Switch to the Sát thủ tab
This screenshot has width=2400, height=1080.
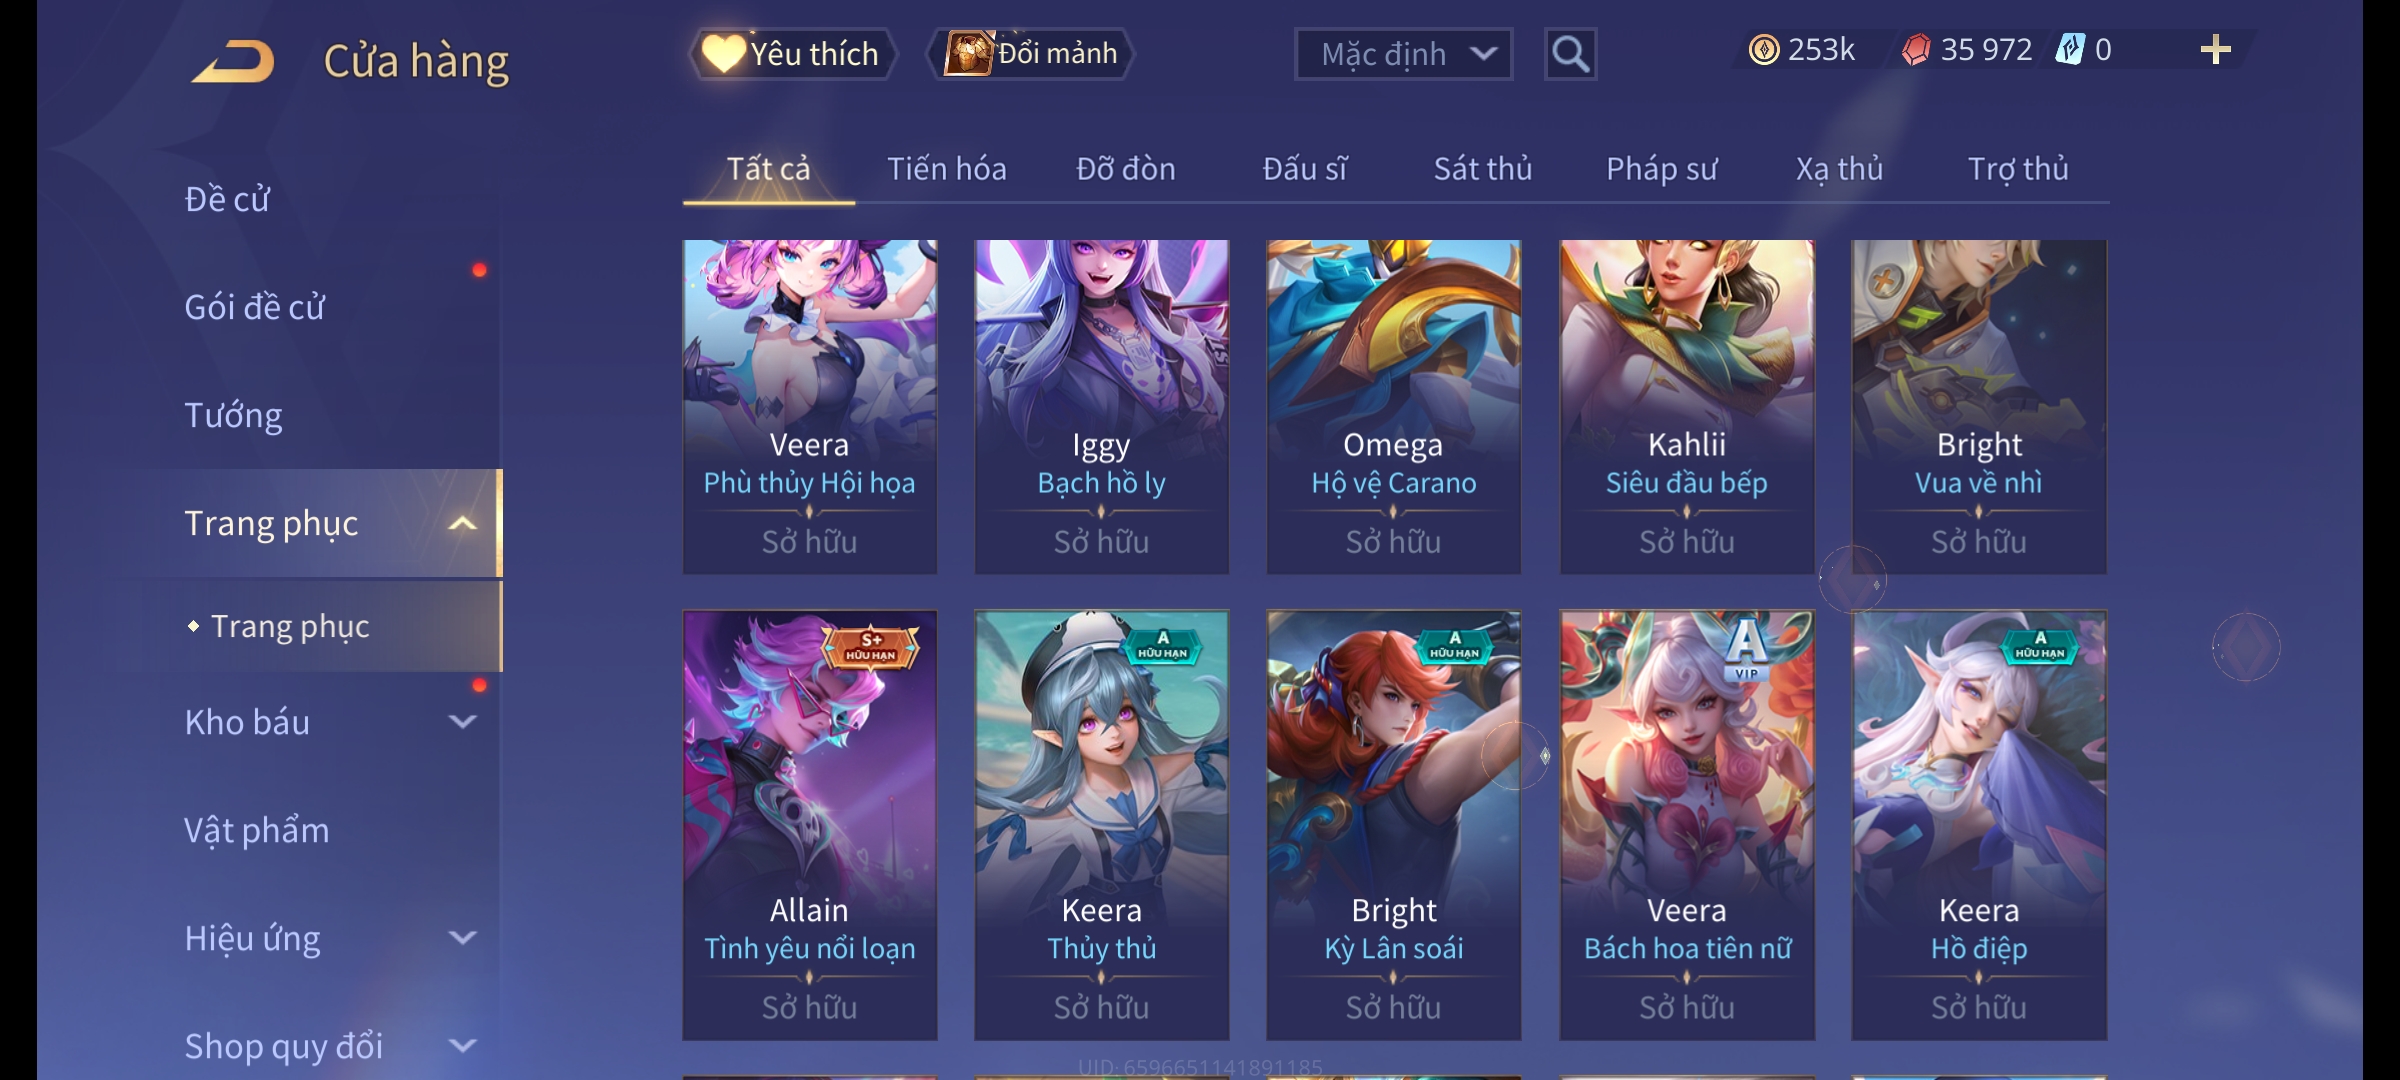point(1483,169)
